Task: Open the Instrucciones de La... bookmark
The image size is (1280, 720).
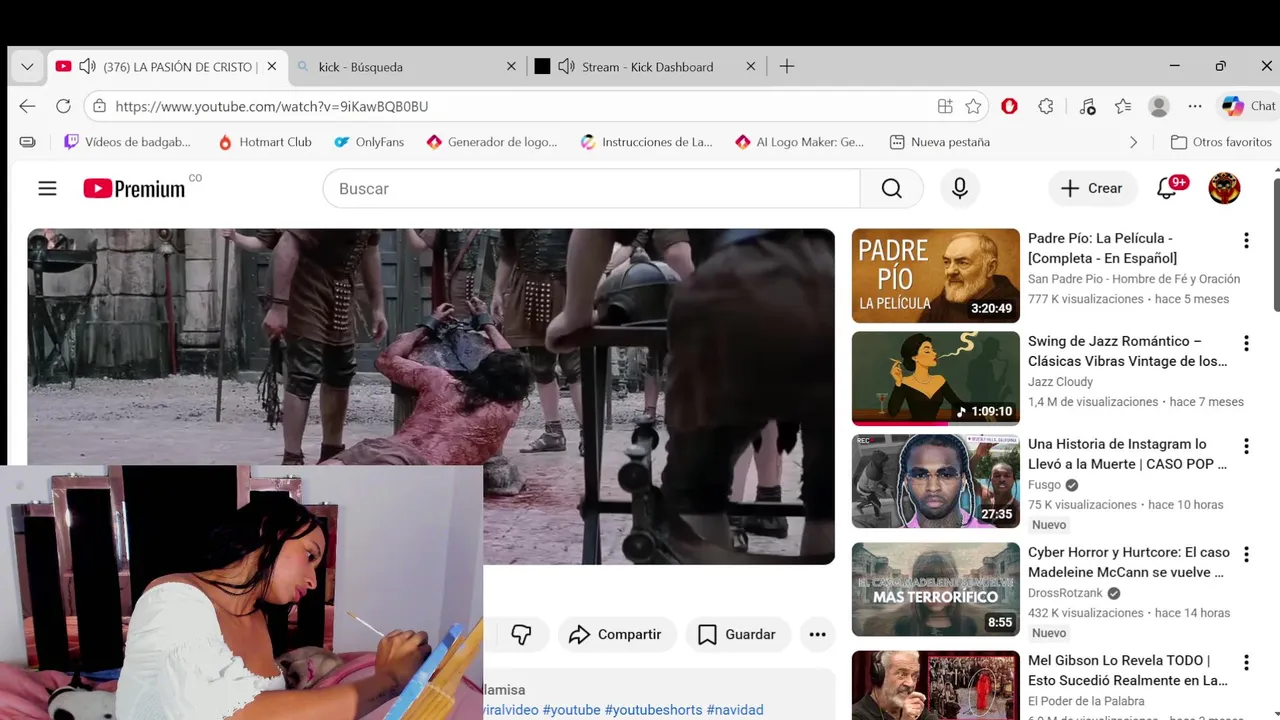Action: [647, 142]
